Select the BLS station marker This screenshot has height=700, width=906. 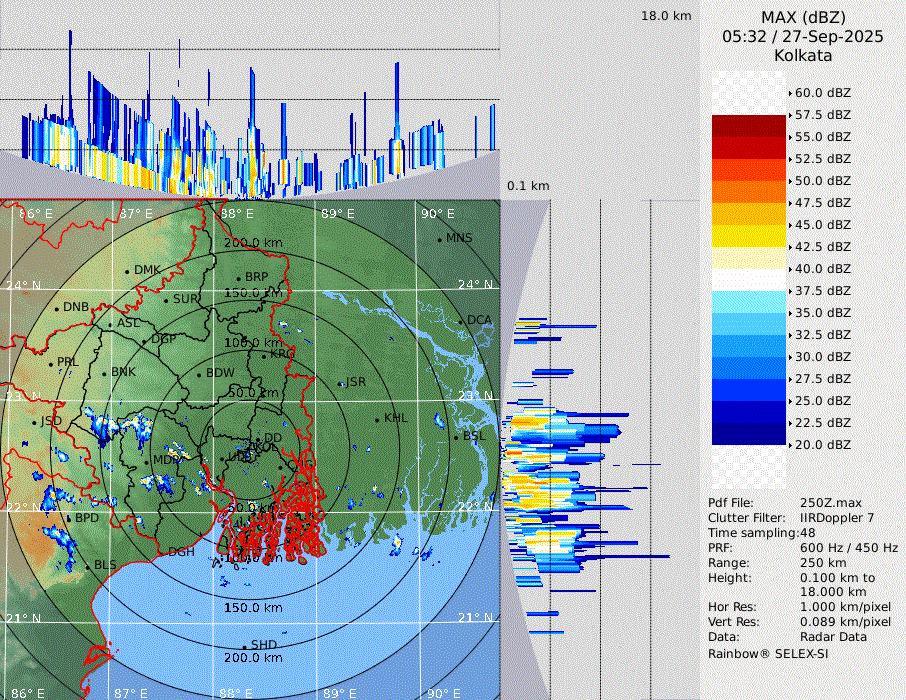(x=88, y=566)
